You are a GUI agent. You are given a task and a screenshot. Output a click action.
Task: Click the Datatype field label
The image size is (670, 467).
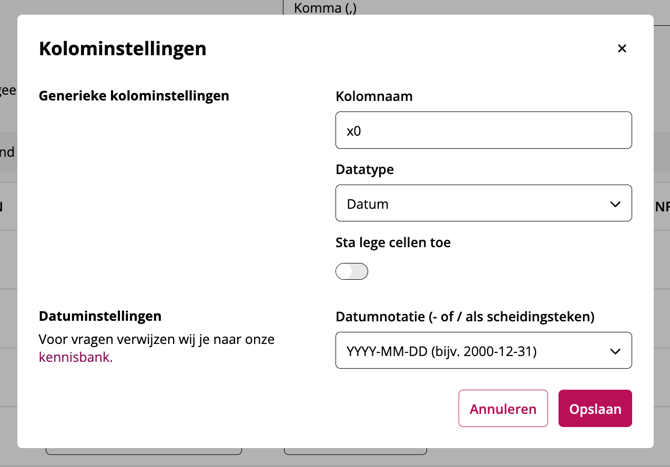[x=365, y=169]
